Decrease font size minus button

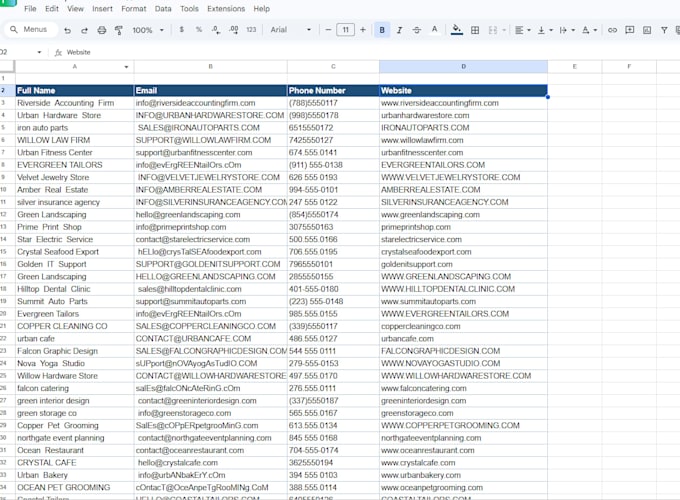(328, 29)
